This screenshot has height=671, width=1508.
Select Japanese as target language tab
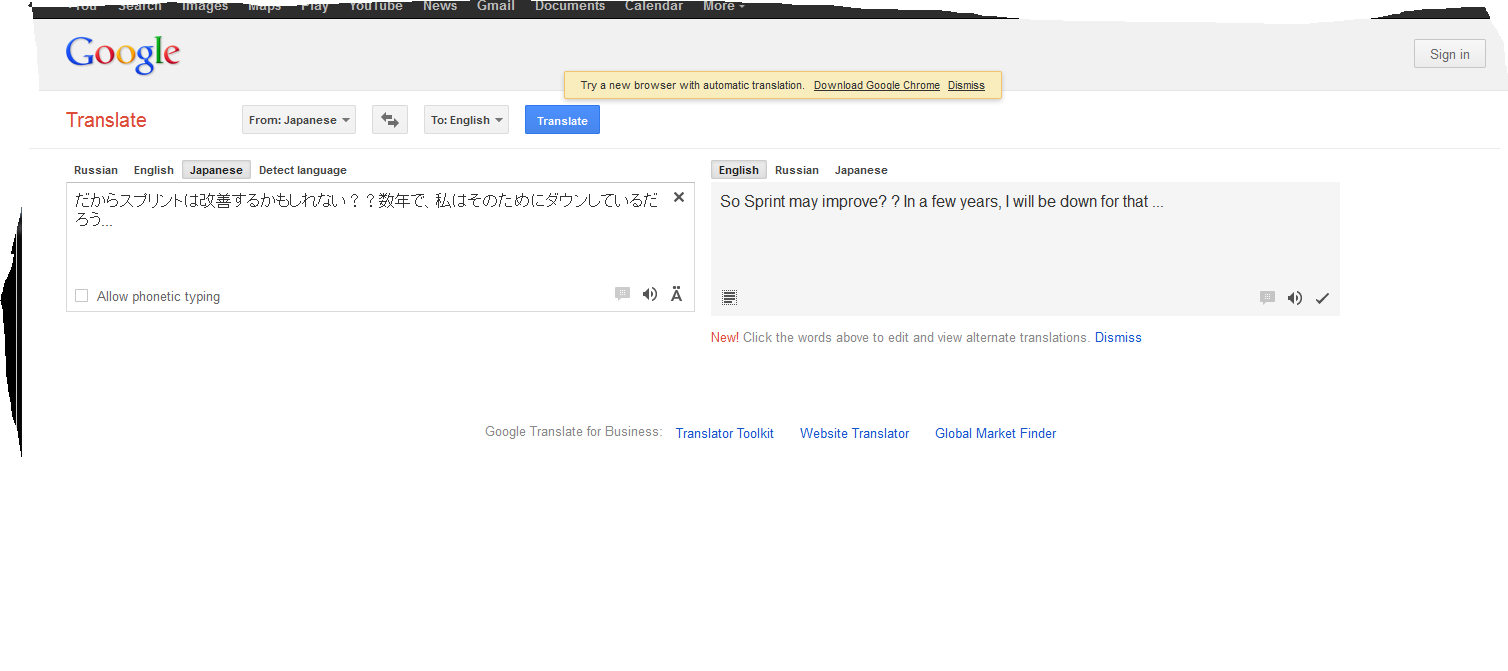861,170
